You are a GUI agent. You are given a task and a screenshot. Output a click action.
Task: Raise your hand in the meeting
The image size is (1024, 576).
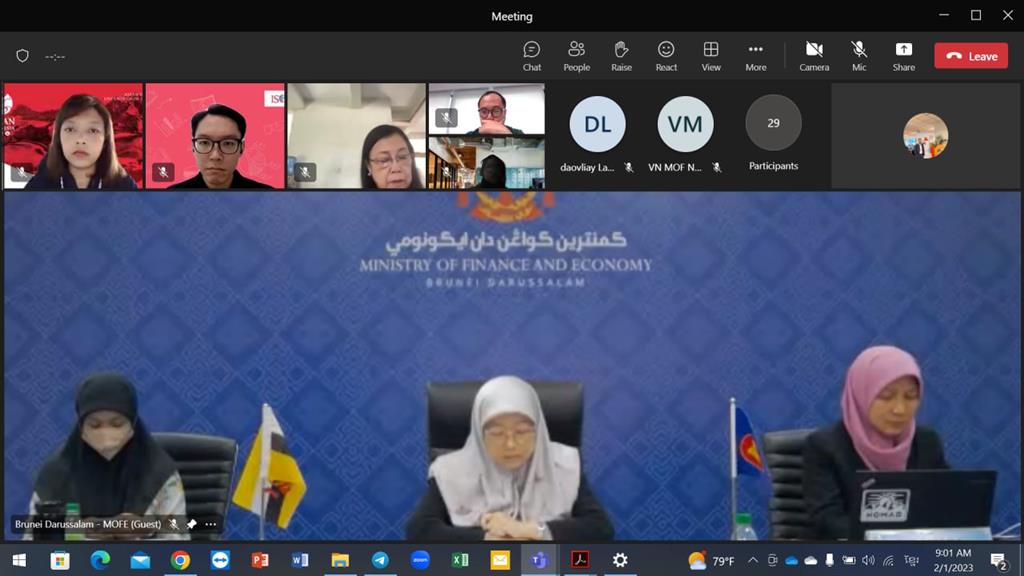621,56
